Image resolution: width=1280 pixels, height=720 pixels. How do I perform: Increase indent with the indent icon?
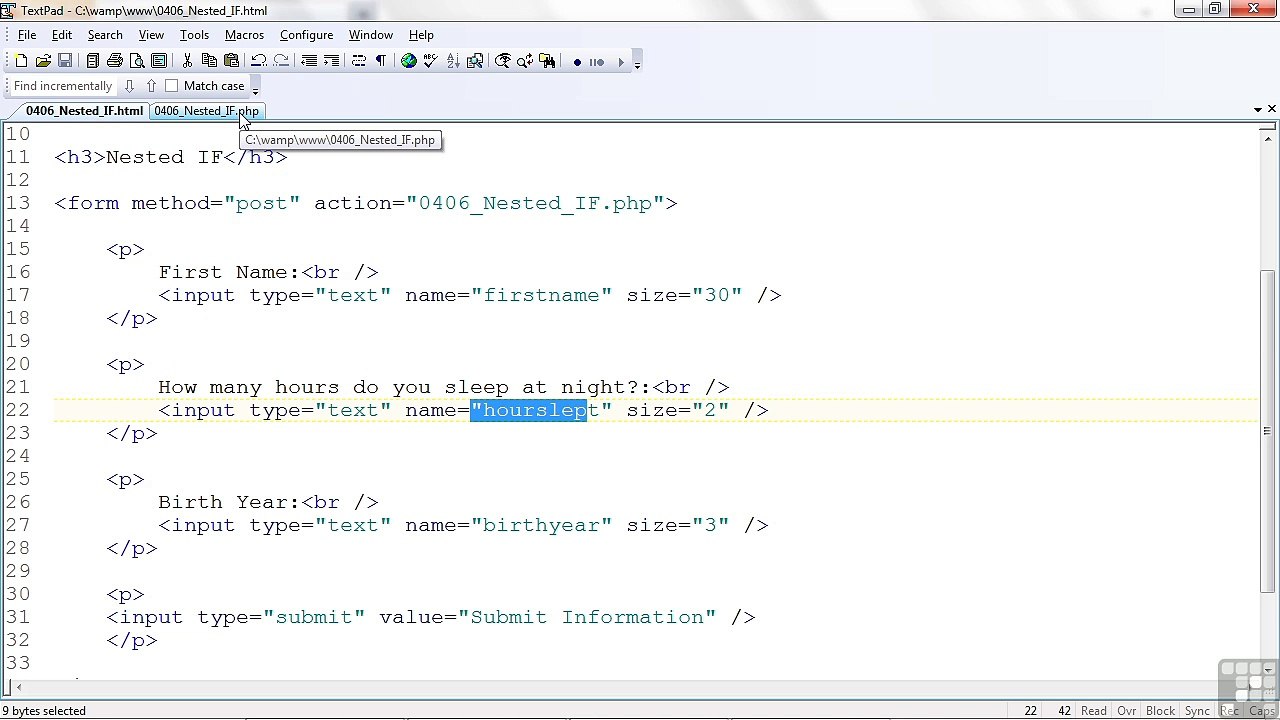[331, 61]
